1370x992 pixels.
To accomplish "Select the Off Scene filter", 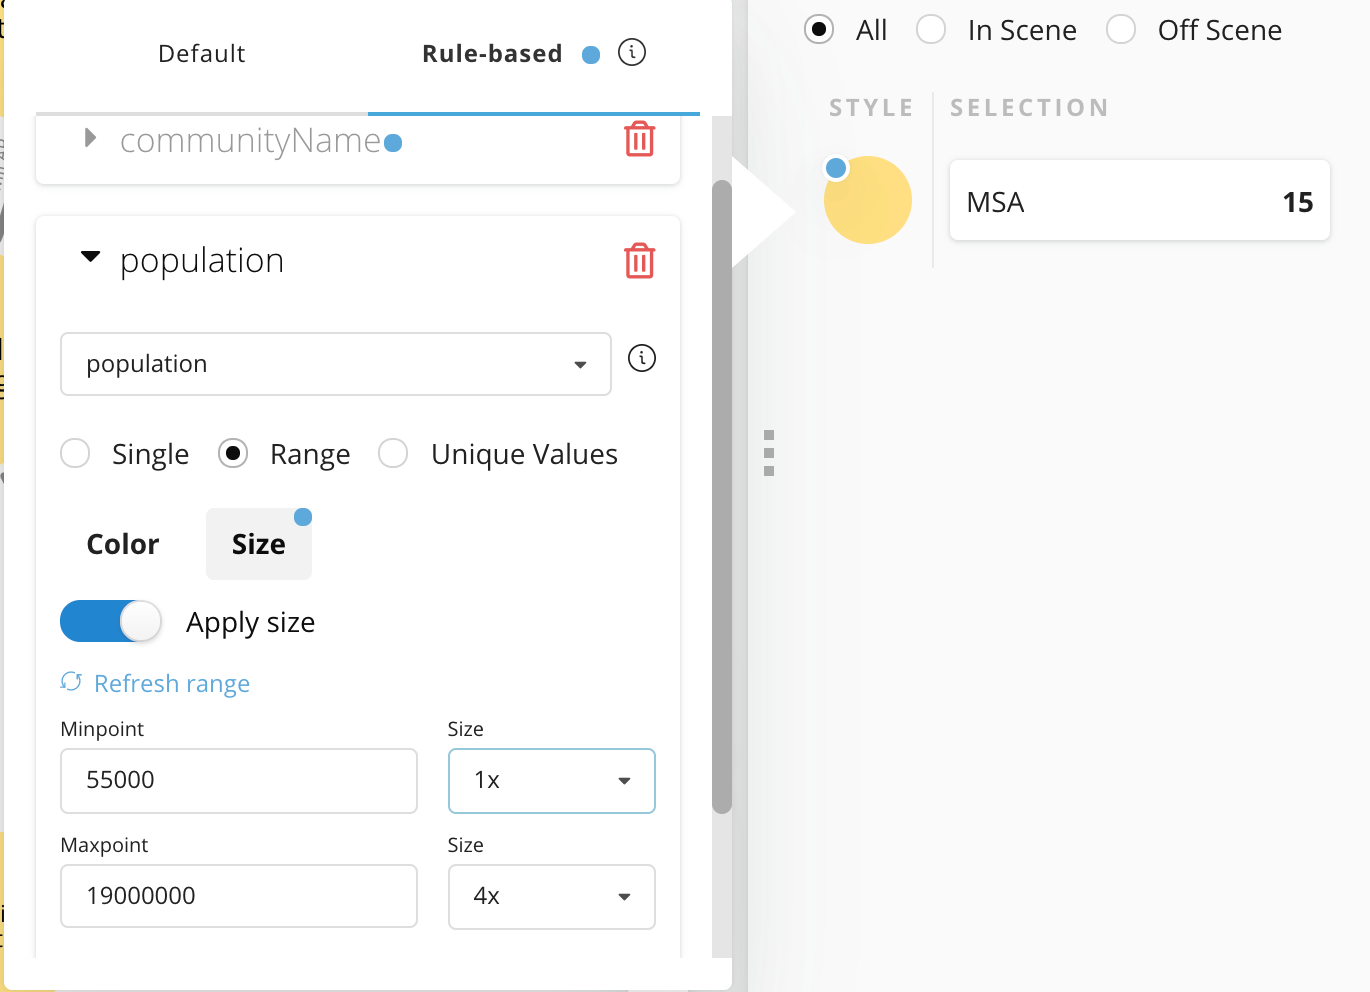I will (1121, 30).
